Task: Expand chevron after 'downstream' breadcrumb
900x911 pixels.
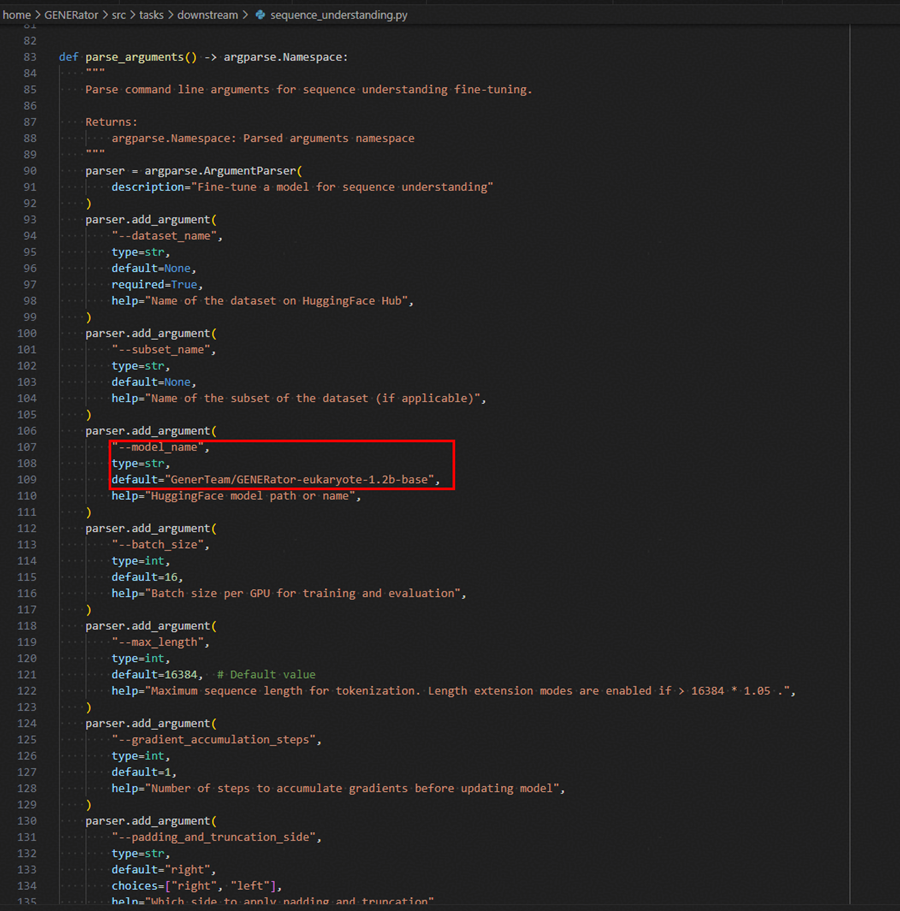Action: 245,15
